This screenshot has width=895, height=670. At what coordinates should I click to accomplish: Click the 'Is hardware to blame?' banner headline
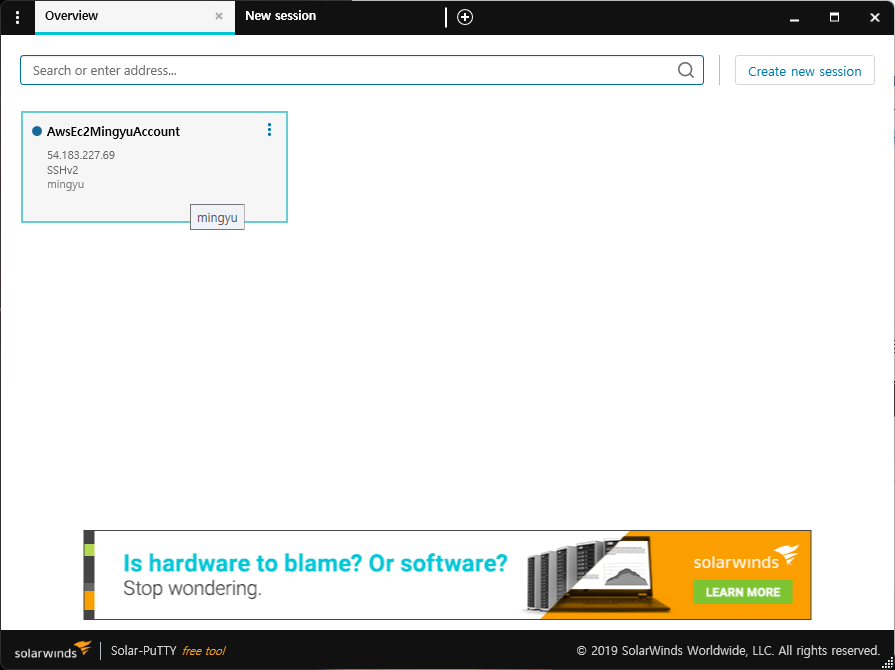315,563
